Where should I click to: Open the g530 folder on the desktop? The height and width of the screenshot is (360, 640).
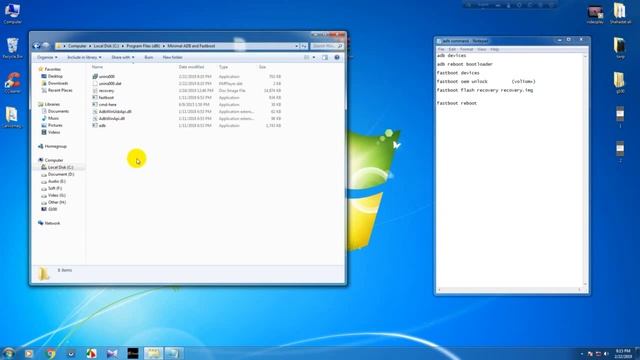click(620, 83)
